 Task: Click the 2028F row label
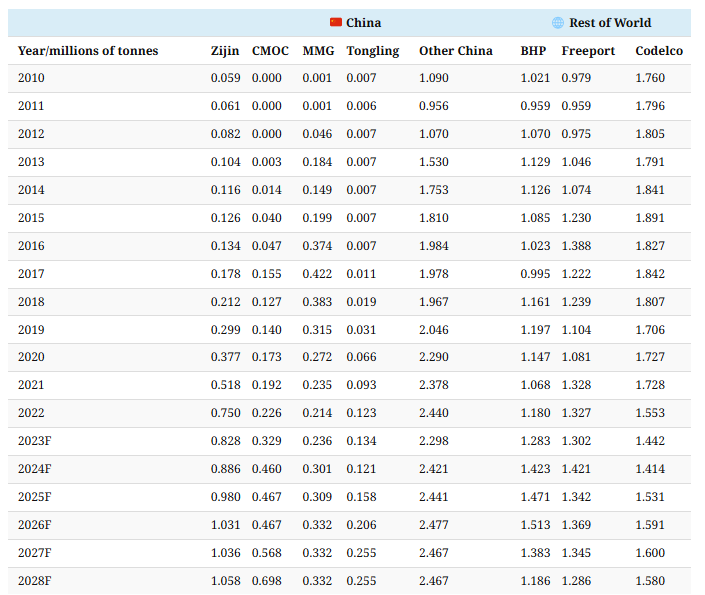(34, 581)
